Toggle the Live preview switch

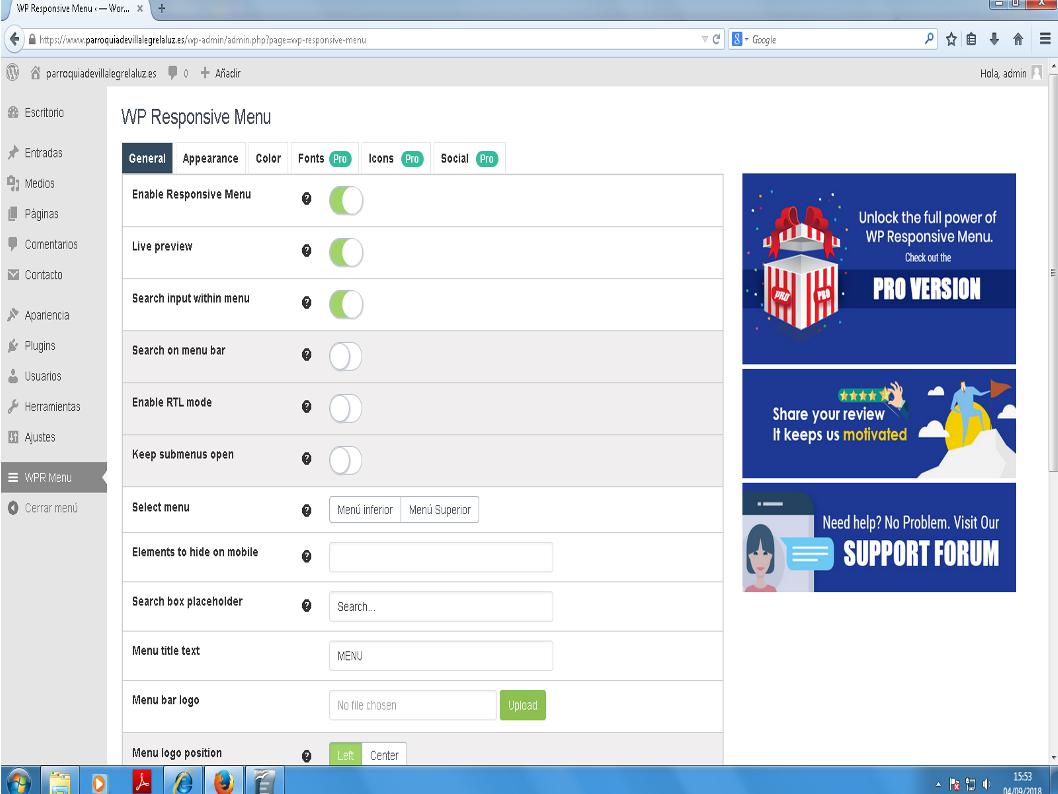pos(346,252)
